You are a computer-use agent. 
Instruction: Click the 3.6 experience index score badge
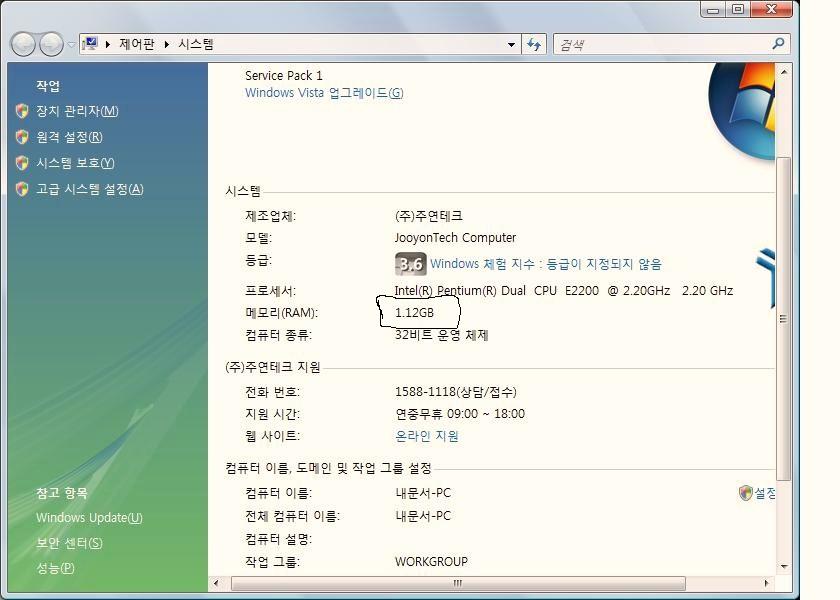(411, 264)
